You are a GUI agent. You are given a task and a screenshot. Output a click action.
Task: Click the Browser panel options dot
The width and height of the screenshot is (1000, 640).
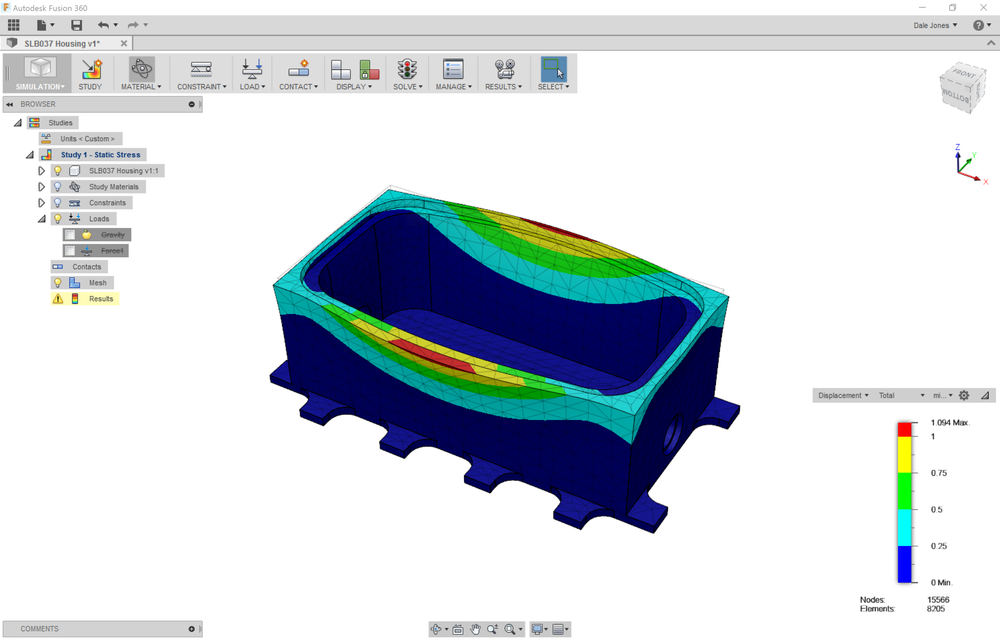pos(191,104)
